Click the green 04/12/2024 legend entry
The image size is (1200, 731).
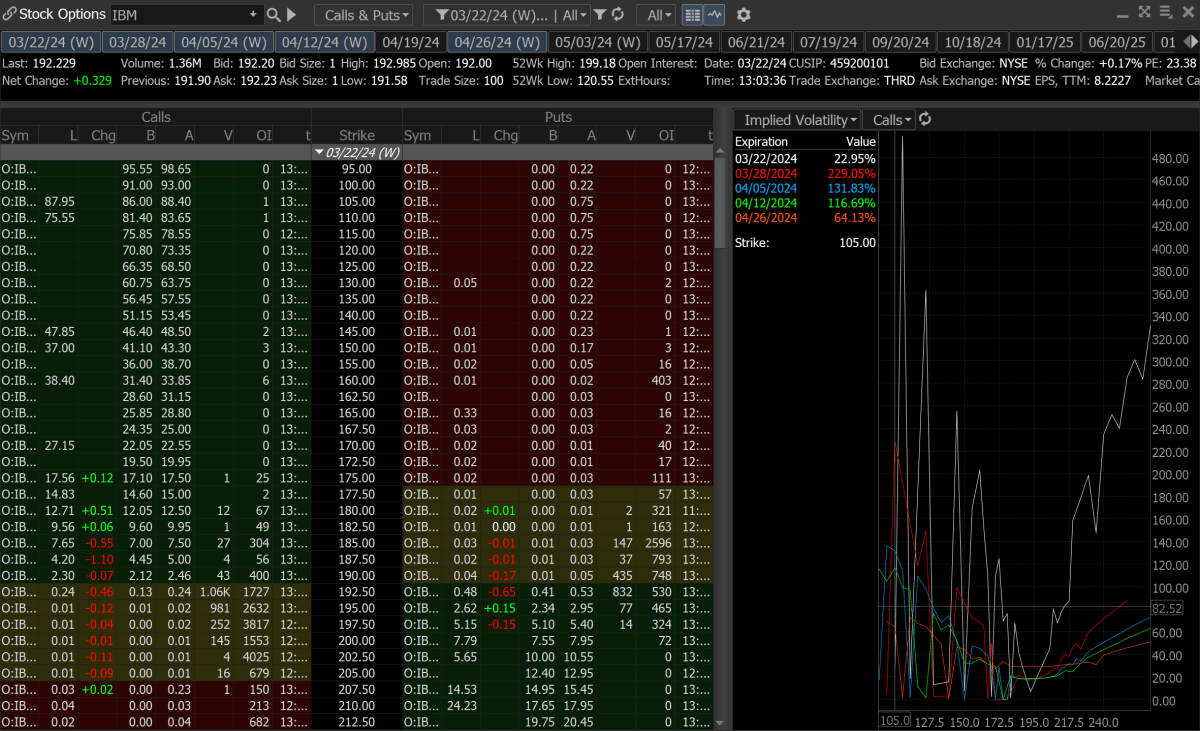click(x=766, y=203)
